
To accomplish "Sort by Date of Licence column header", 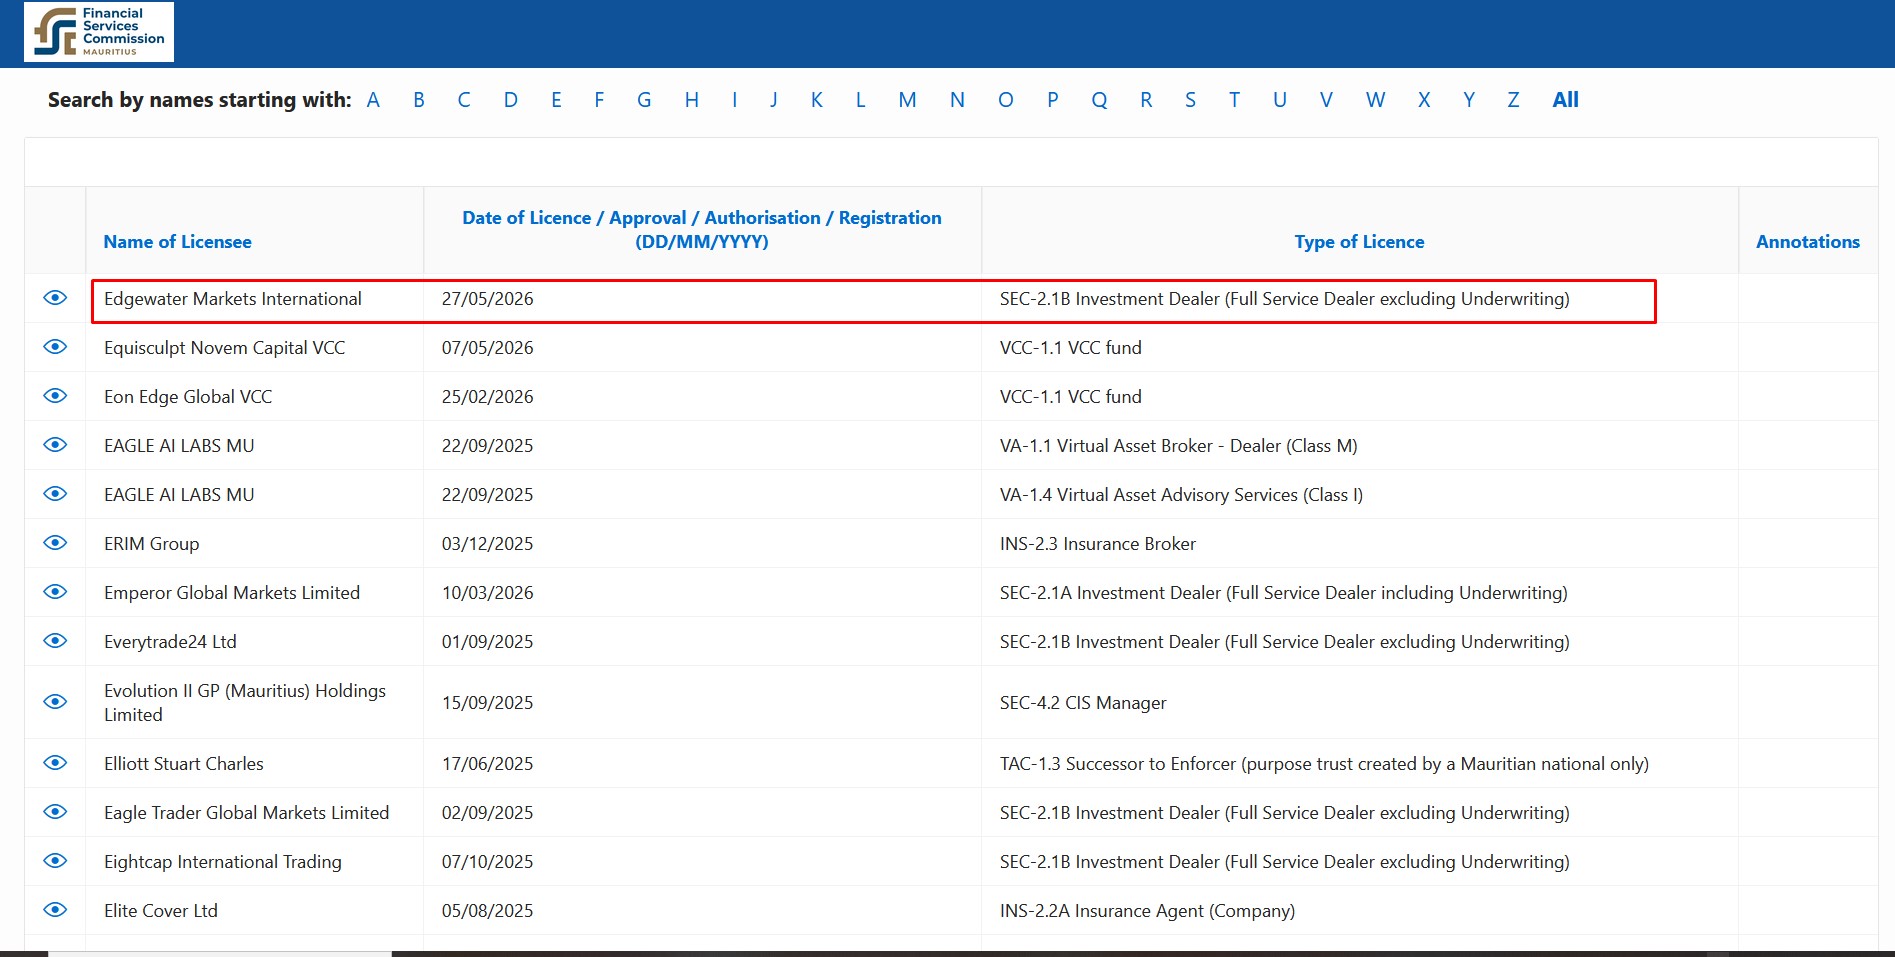I will click(x=702, y=230).
